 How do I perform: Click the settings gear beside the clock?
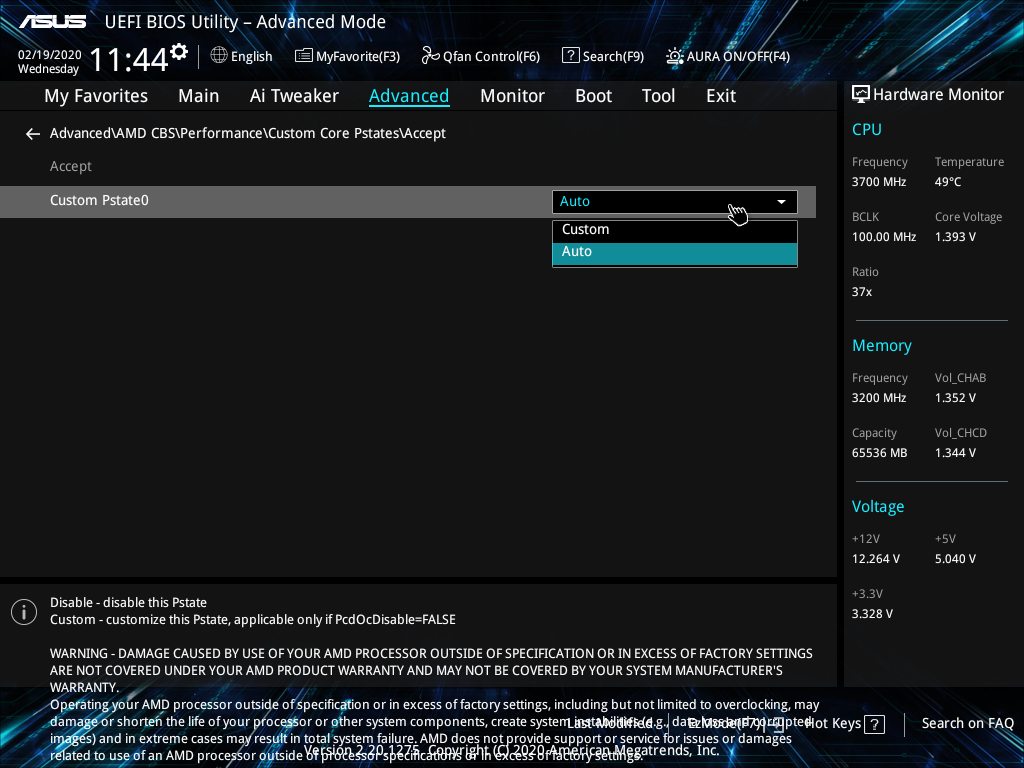[179, 51]
